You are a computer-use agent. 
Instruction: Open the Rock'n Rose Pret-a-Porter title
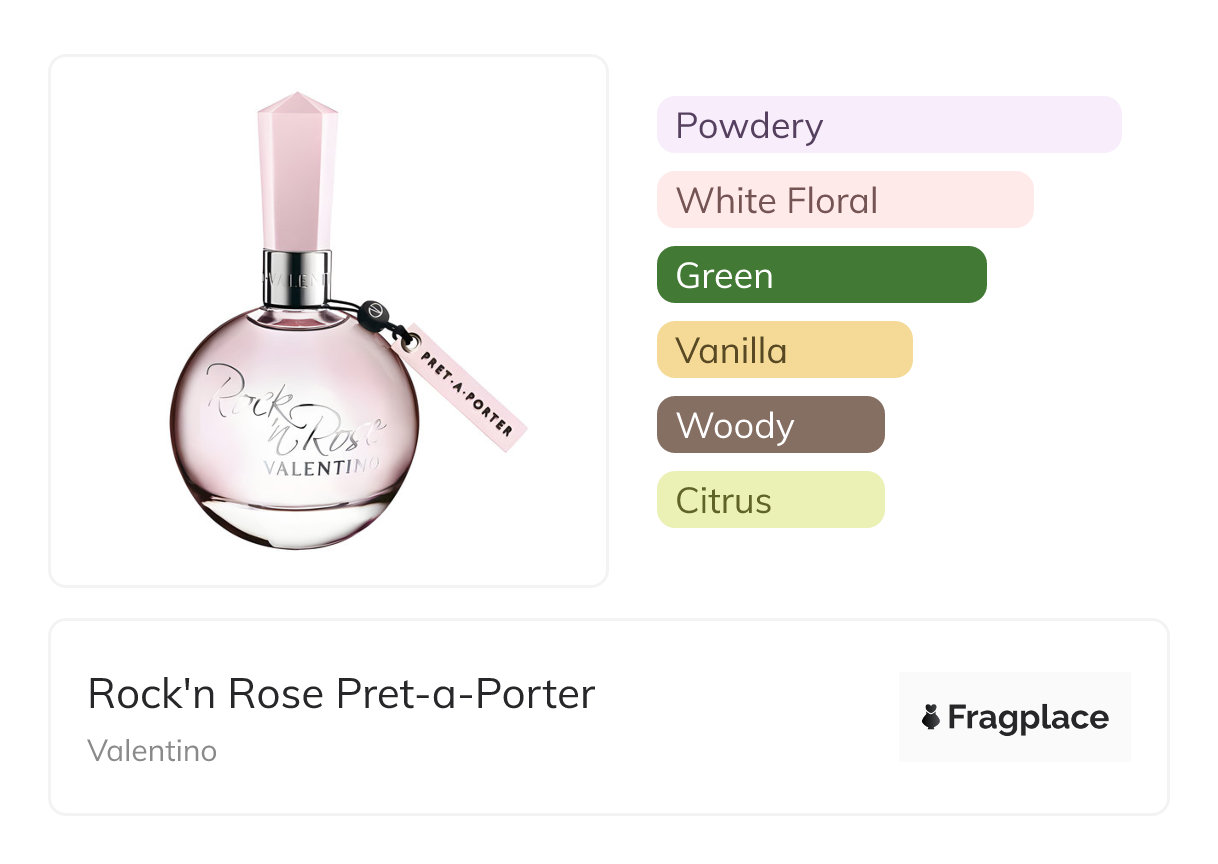point(341,694)
